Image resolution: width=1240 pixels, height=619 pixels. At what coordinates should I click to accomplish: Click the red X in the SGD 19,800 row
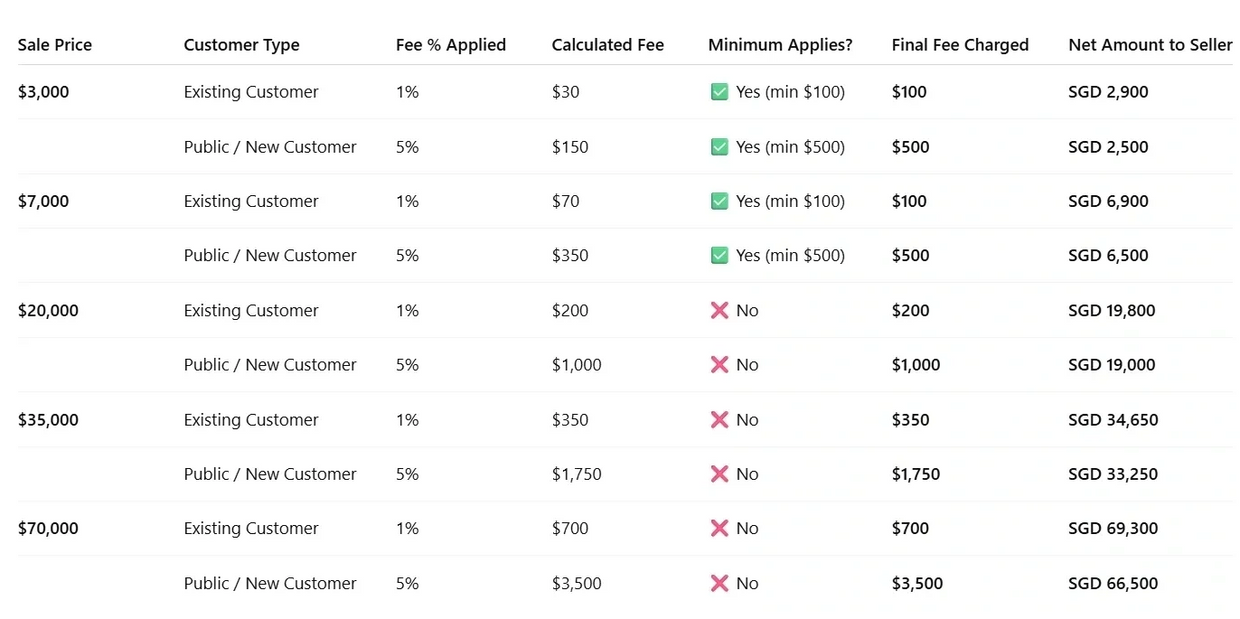pyautogui.click(x=719, y=311)
